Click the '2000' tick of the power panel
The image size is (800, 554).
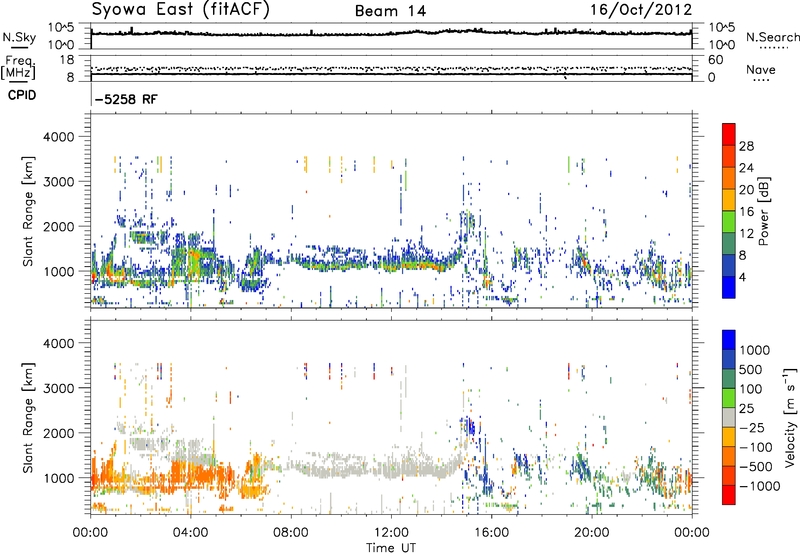tap(59, 226)
